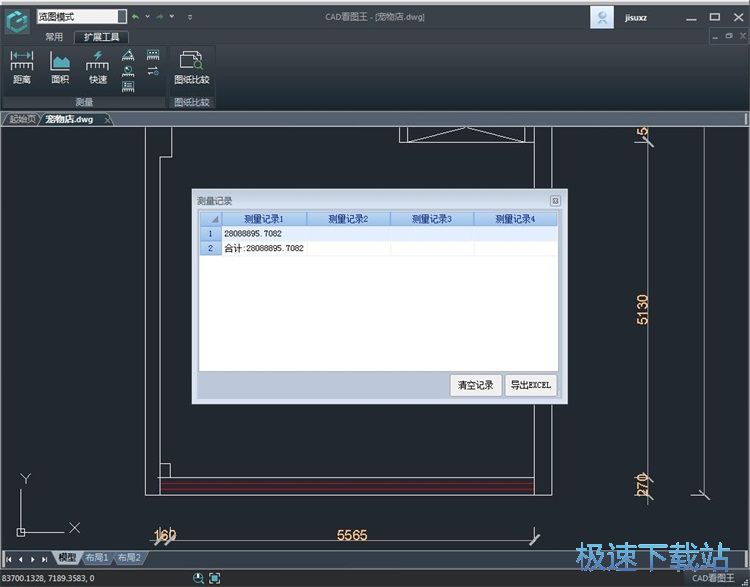Screen dimensions: 750x587
Task: Select the 距离 distance measure tool
Action: point(22,67)
